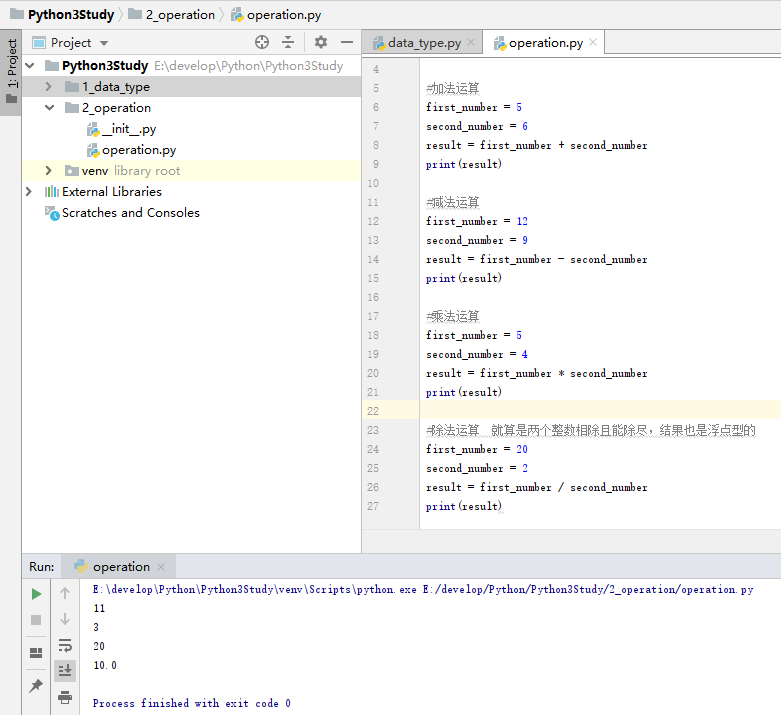Click the Stop process square icon
The width and height of the screenshot is (781, 715).
coord(36,620)
